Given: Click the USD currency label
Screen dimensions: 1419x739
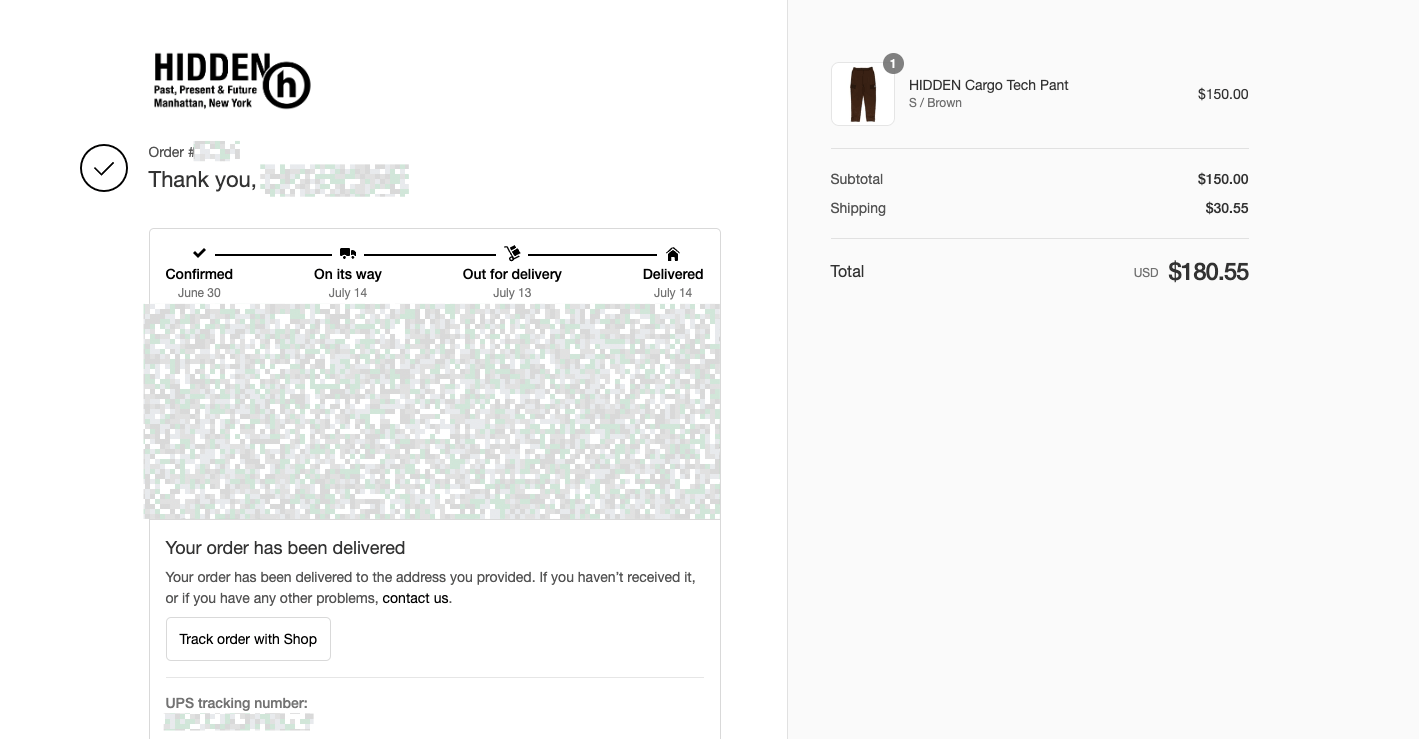Looking at the screenshot, I should [1146, 273].
